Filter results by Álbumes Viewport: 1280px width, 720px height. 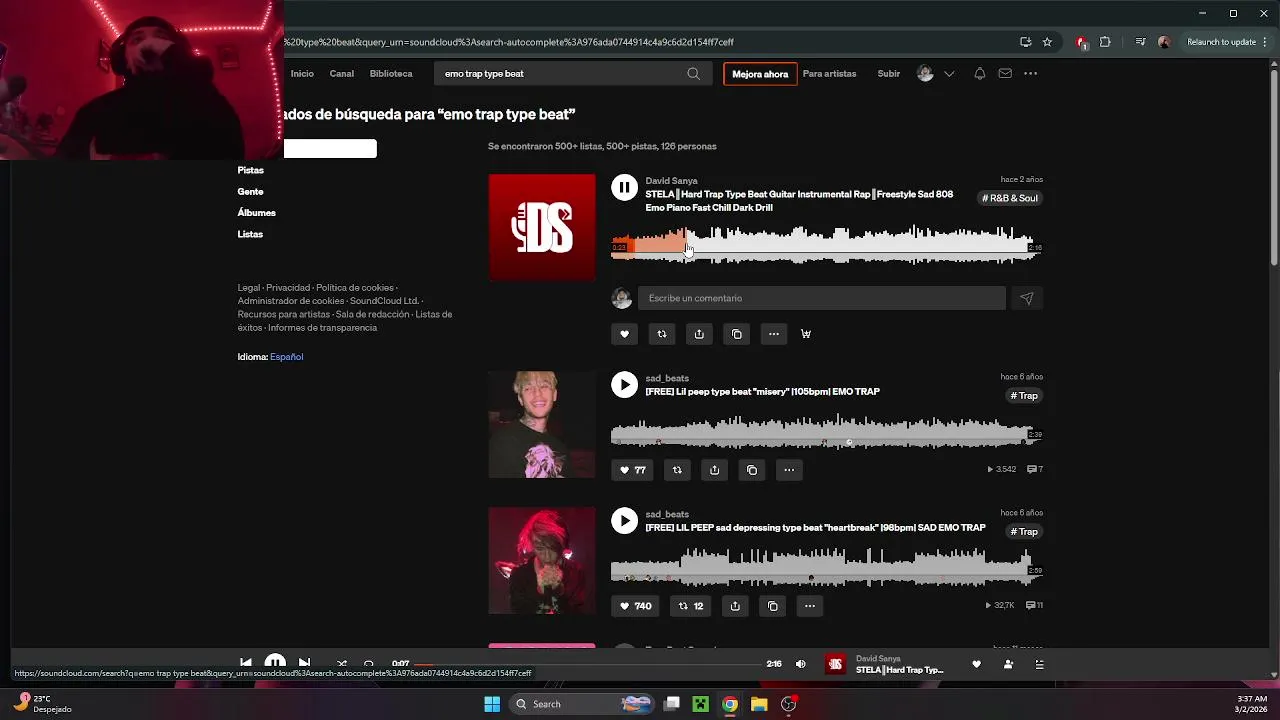pos(257,213)
